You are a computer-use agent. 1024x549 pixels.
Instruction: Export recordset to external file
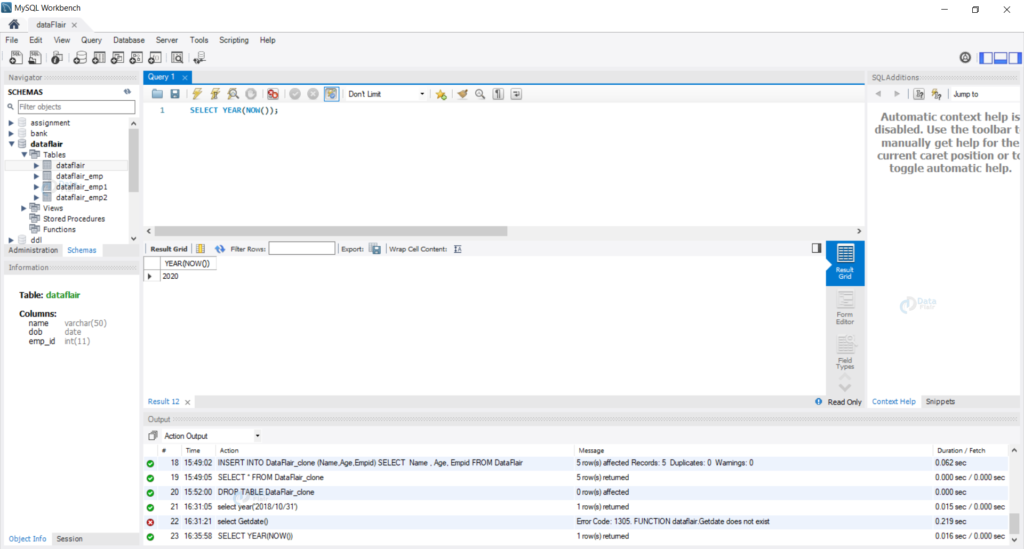click(375, 249)
